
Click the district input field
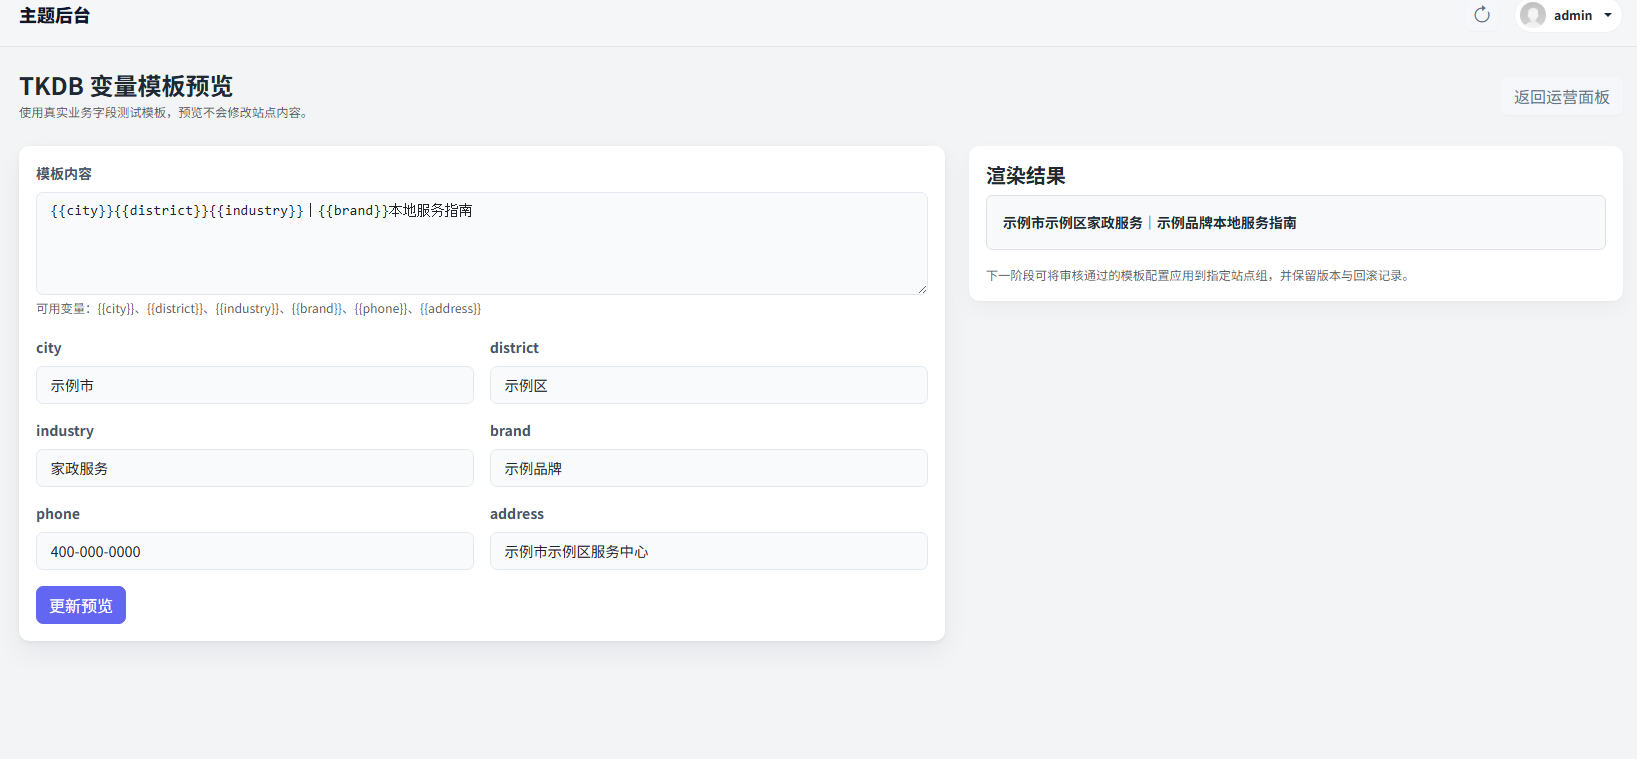coord(709,385)
